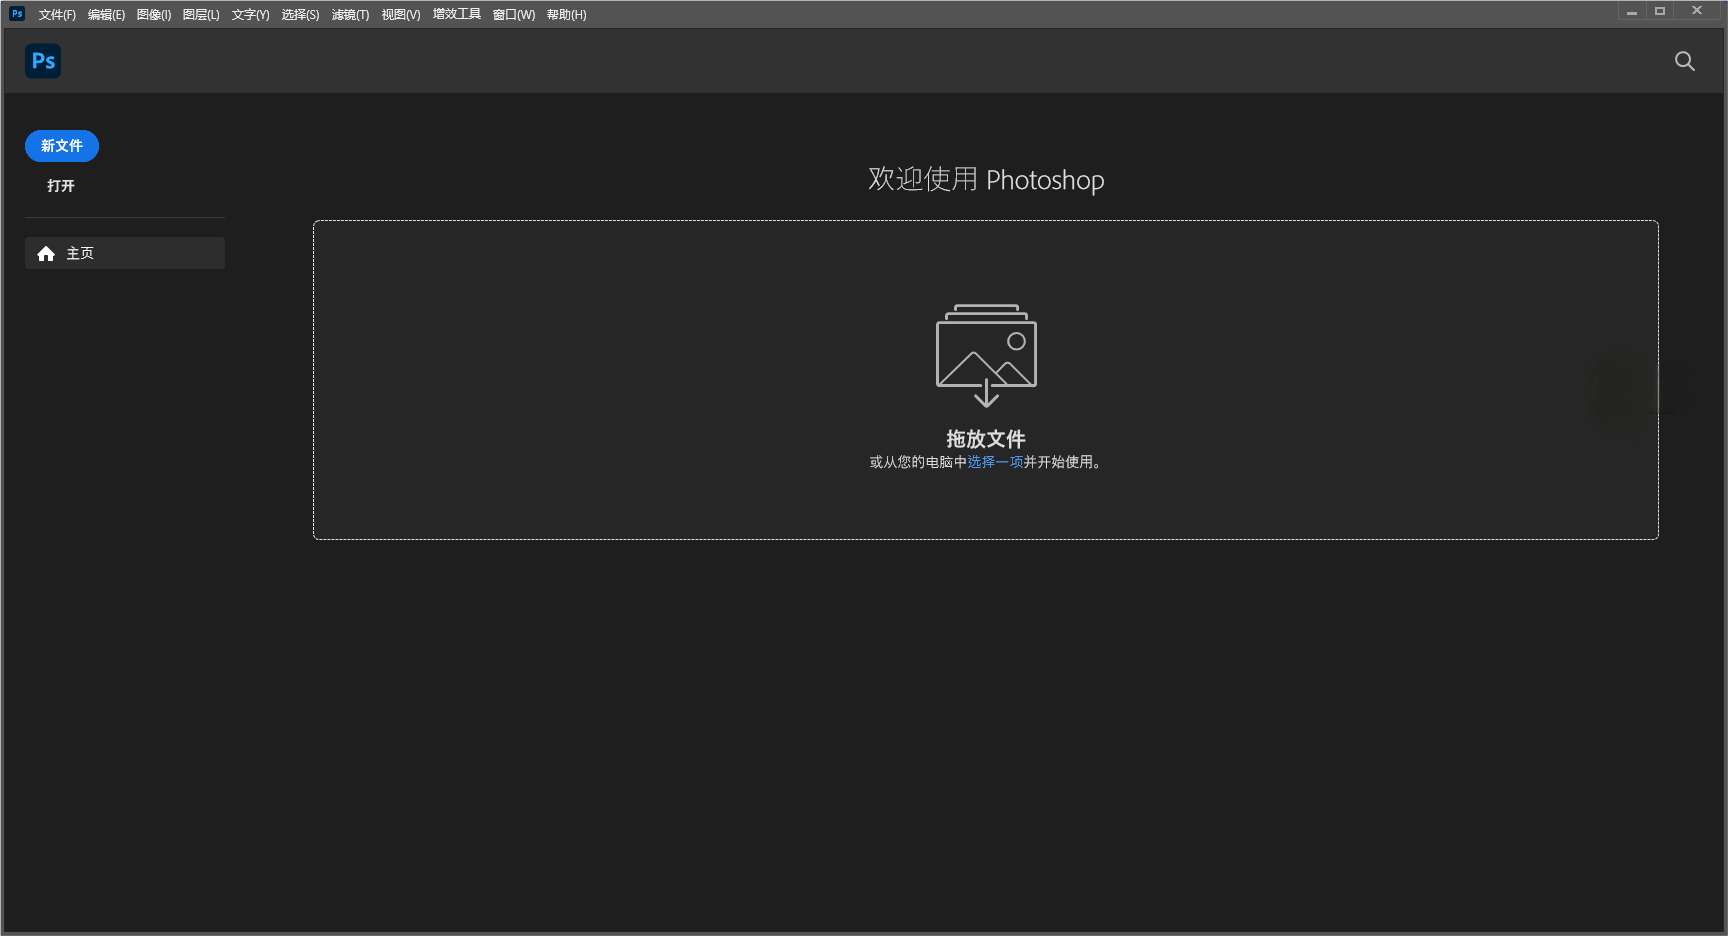Open the search icon at top right
Viewport: 1728px width, 936px height.
[x=1684, y=61]
